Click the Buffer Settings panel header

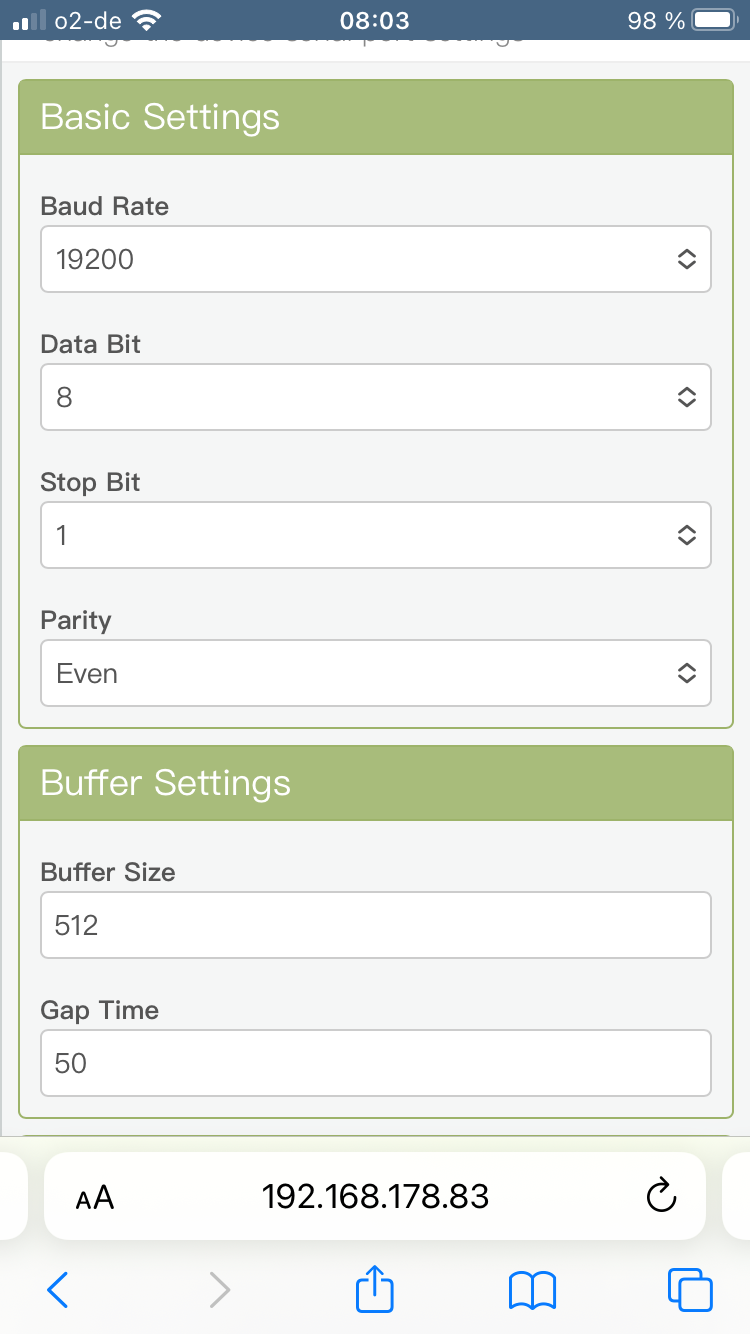point(376,783)
